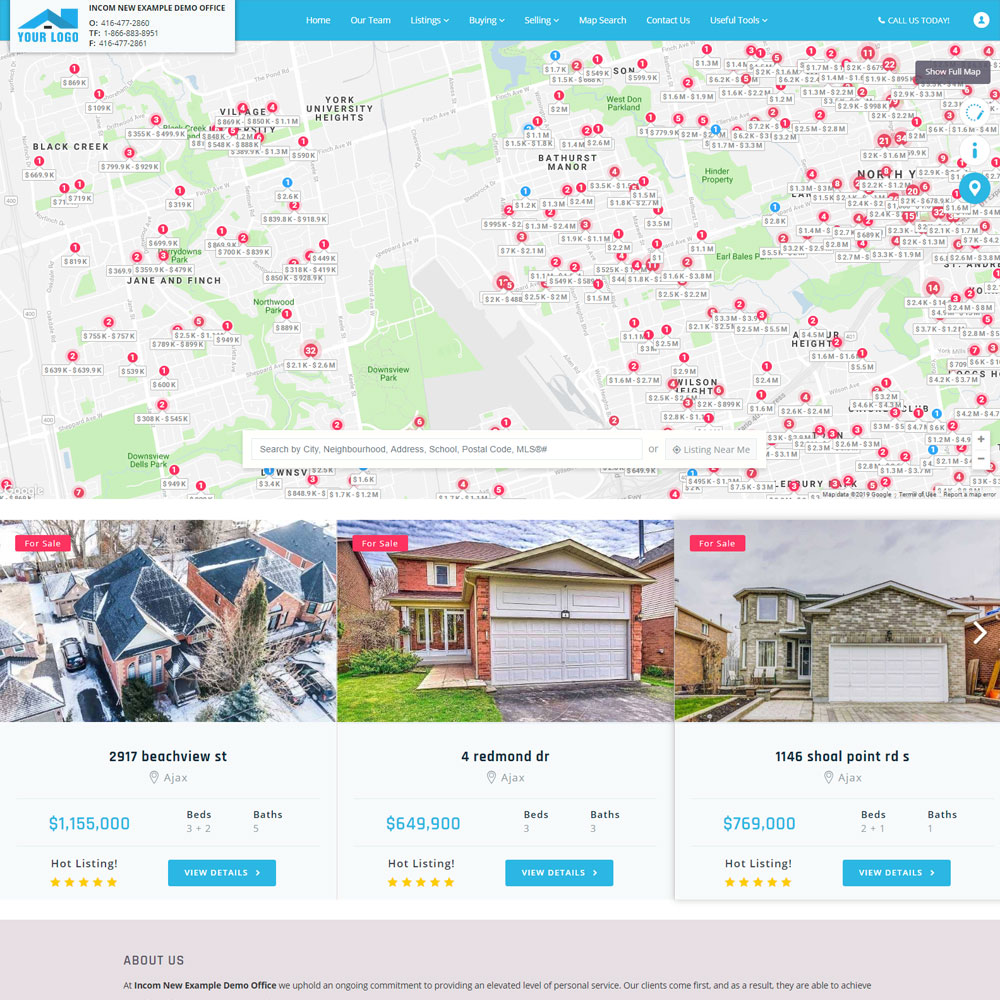1000x1000 pixels.
Task: Click the cluster marker showing 32 in Downsview
Action: click(x=311, y=350)
